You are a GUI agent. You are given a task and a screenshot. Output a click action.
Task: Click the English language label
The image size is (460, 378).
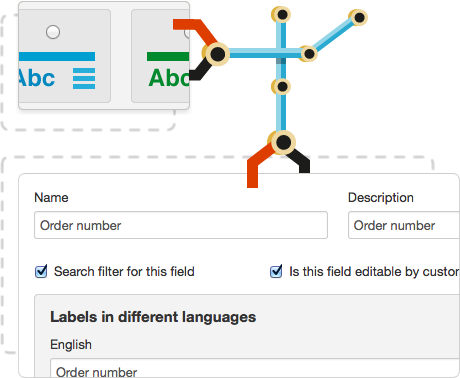pos(71,345)
